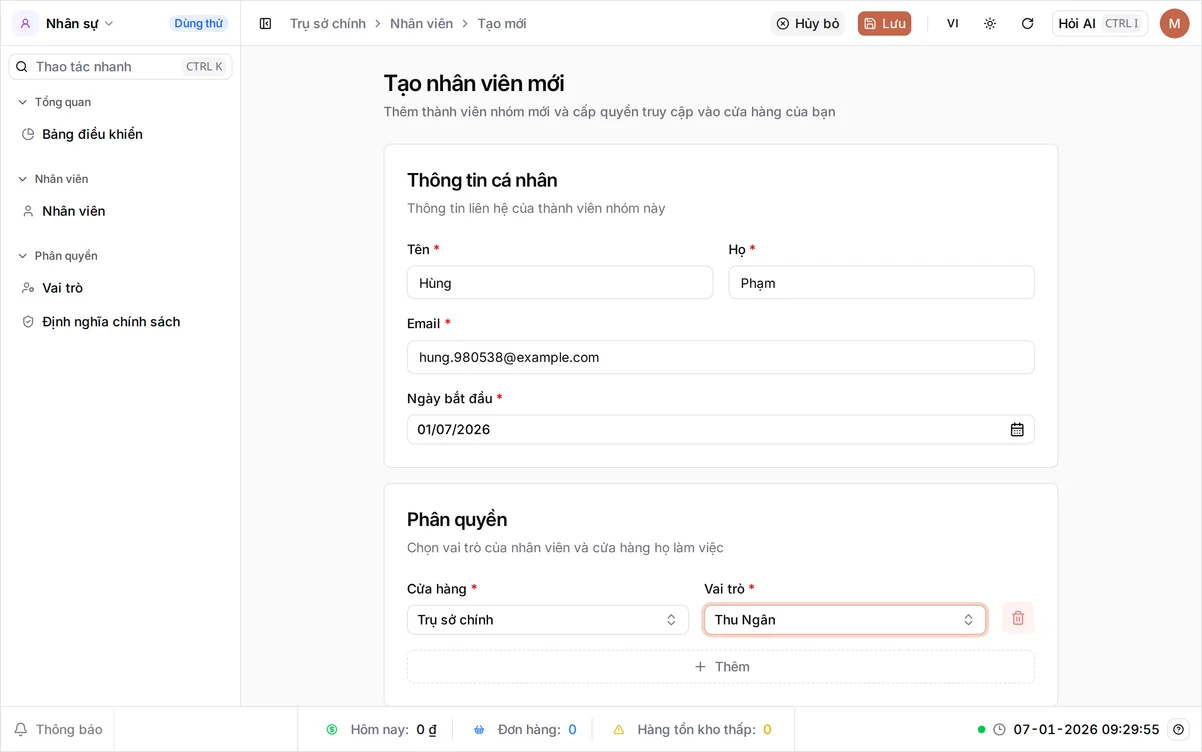
Task: Add another role row with Thêm
Action: click(x=720, y=667)
